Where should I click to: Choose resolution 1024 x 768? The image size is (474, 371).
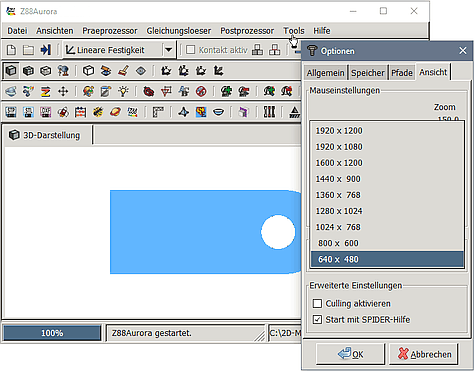tap(387, 227)
